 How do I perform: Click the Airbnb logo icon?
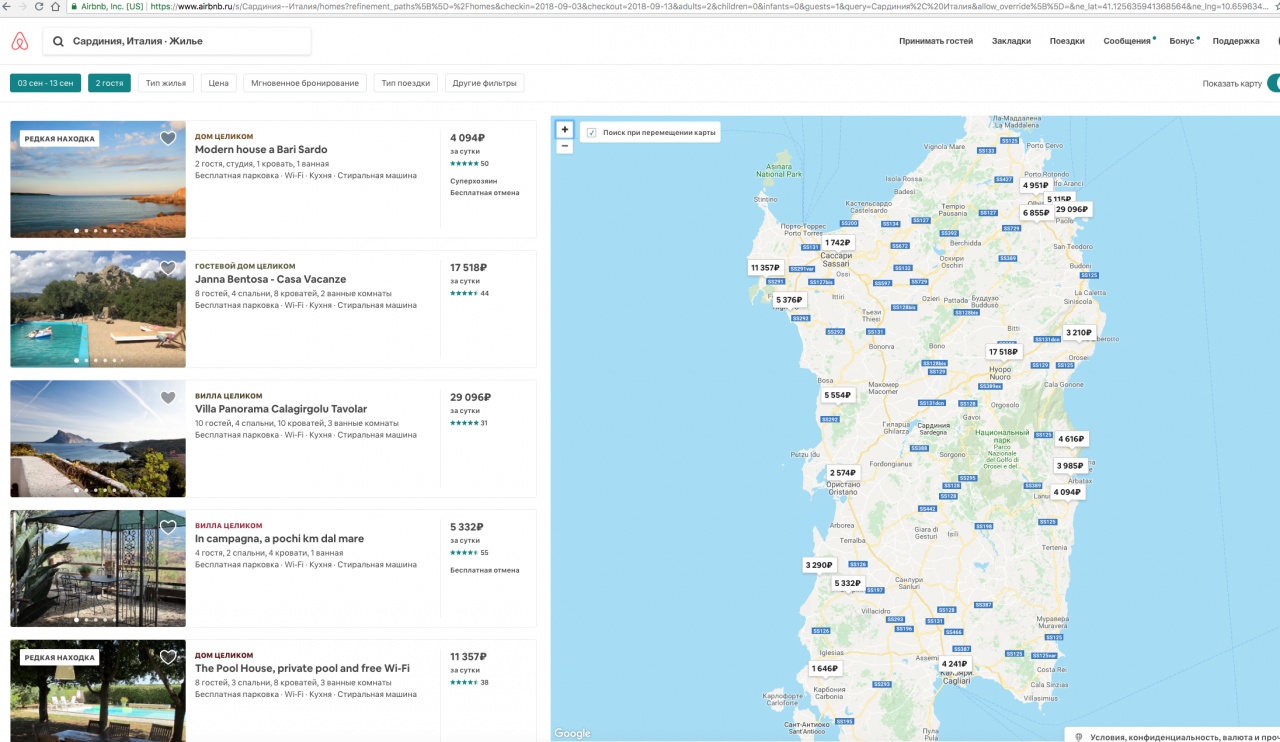[x=20, y=41]
